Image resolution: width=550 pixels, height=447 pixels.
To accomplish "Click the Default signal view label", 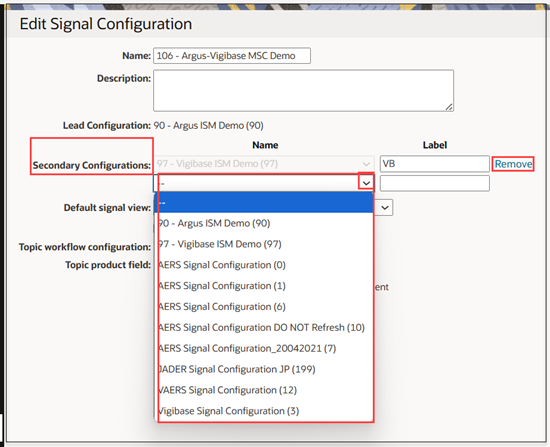I will [107, 208].
